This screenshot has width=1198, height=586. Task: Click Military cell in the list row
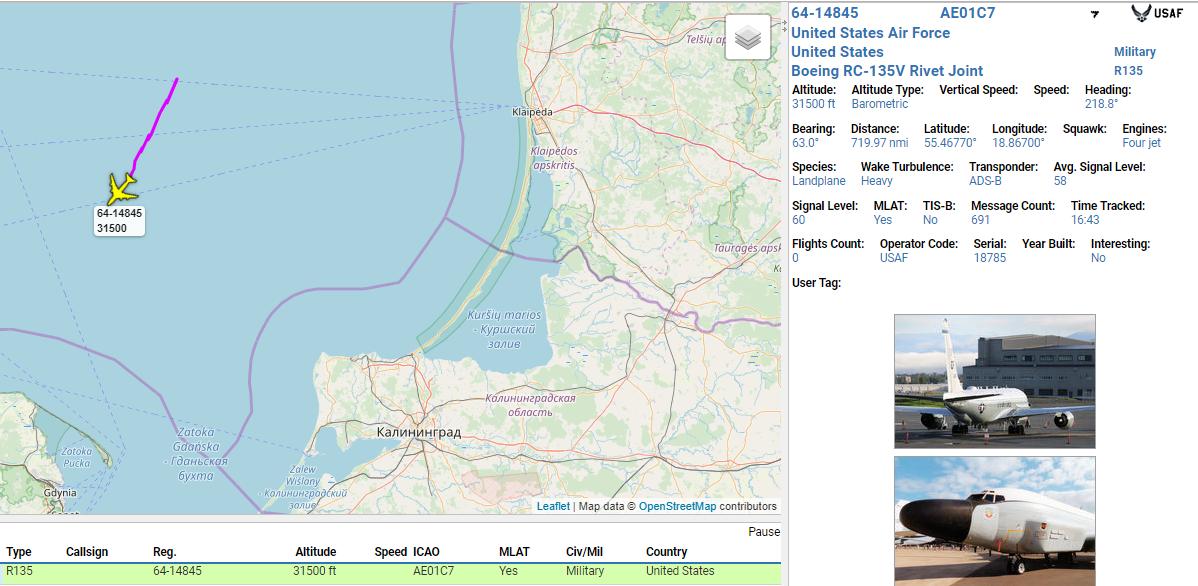[x=584, y=571]
